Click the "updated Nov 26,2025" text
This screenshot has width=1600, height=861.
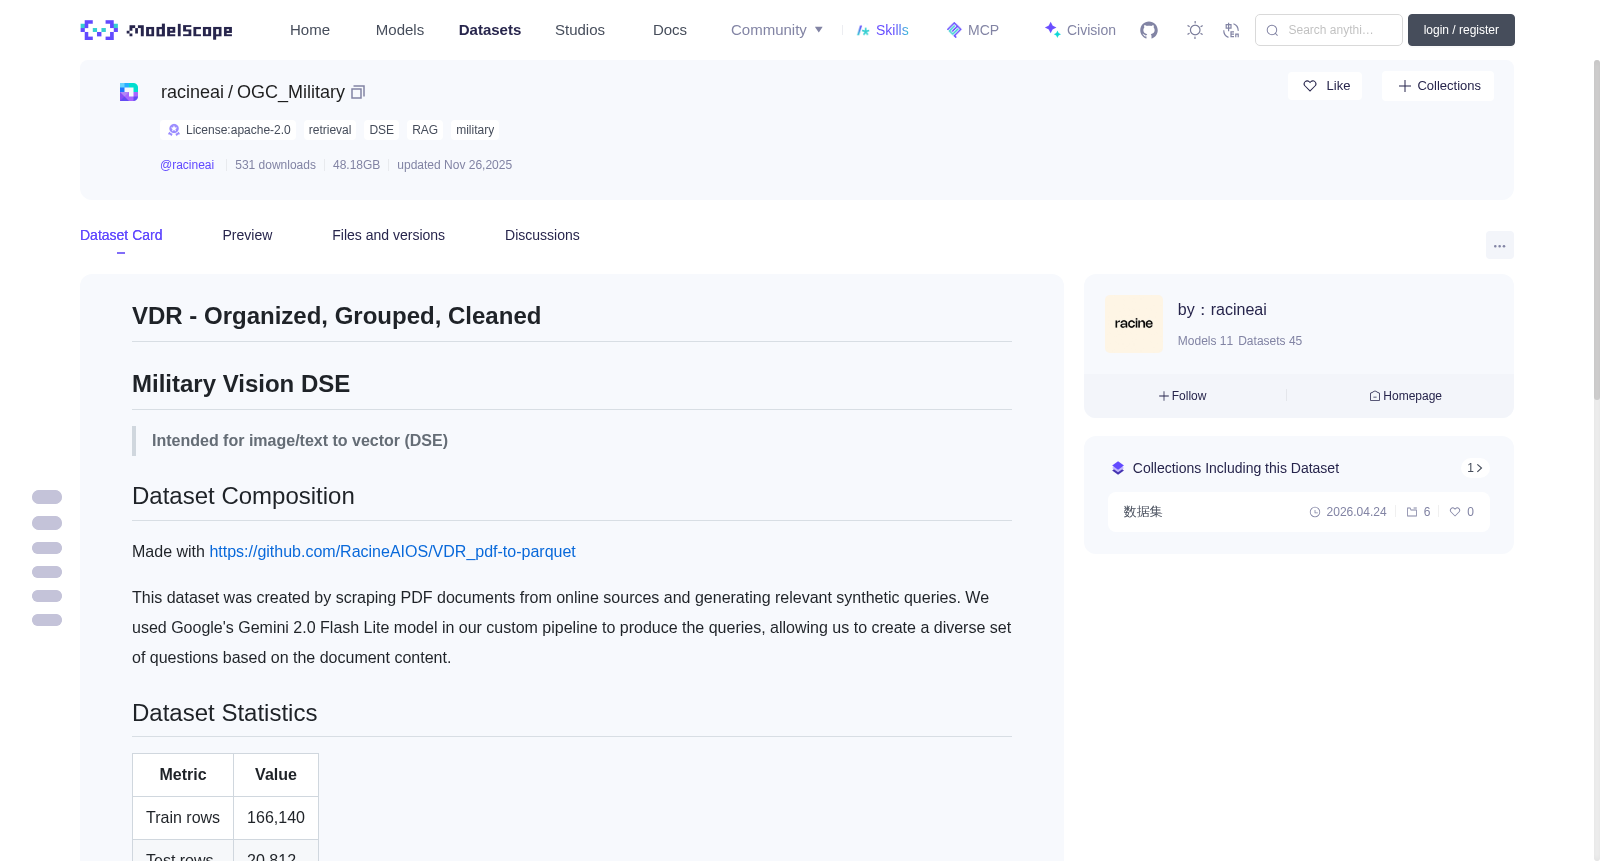click(454, 165)
